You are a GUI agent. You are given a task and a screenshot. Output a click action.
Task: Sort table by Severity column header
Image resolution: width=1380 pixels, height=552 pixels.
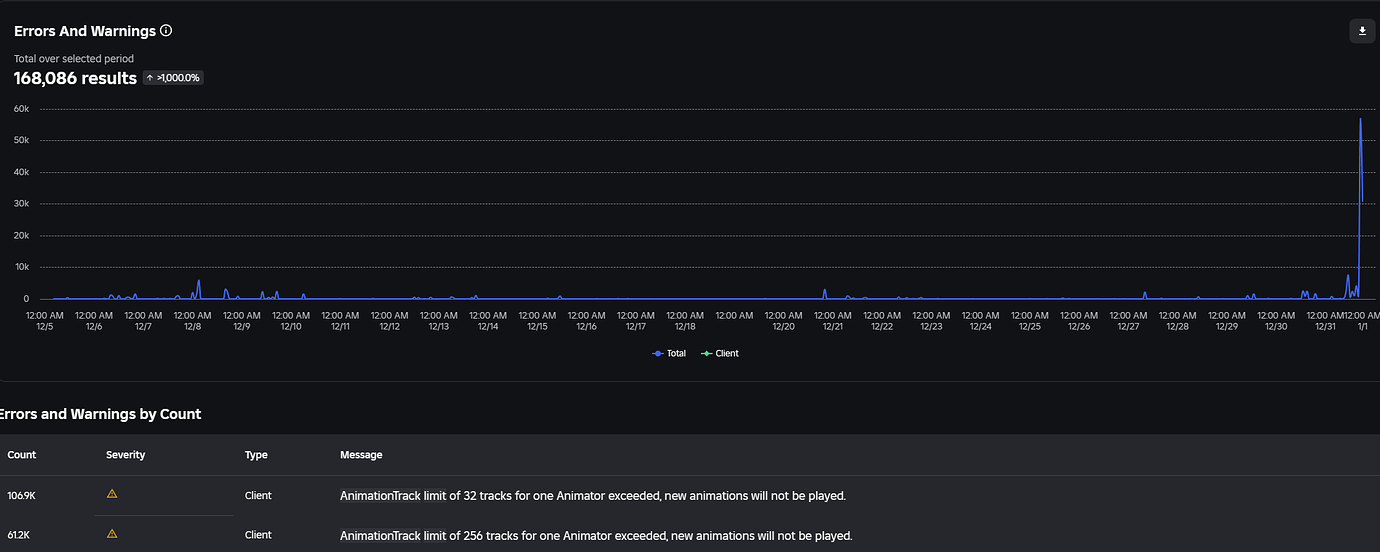[x=126, y=454]
